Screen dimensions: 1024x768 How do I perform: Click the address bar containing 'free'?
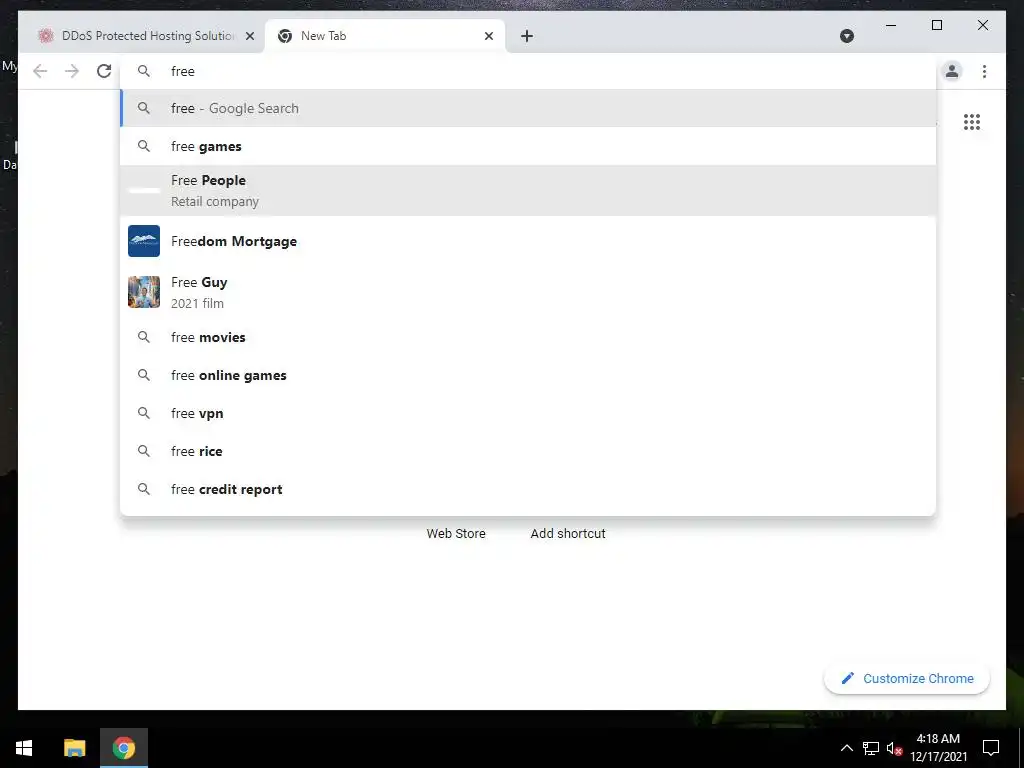click(x=528, y=71)
